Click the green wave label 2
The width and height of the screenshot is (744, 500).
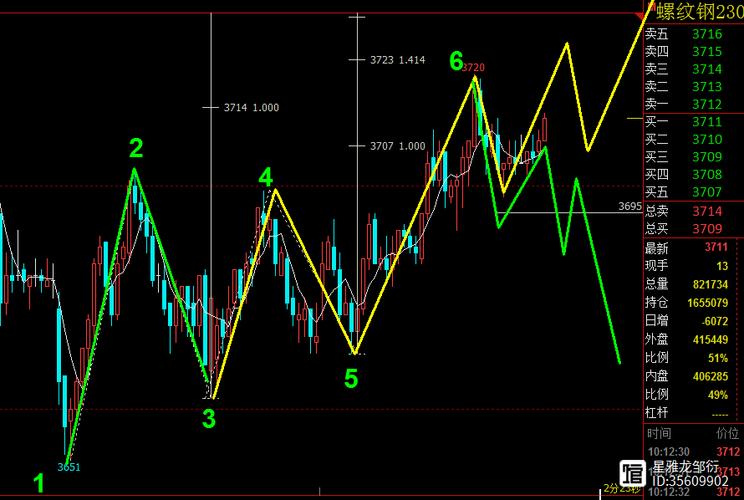tap(136, 148)
